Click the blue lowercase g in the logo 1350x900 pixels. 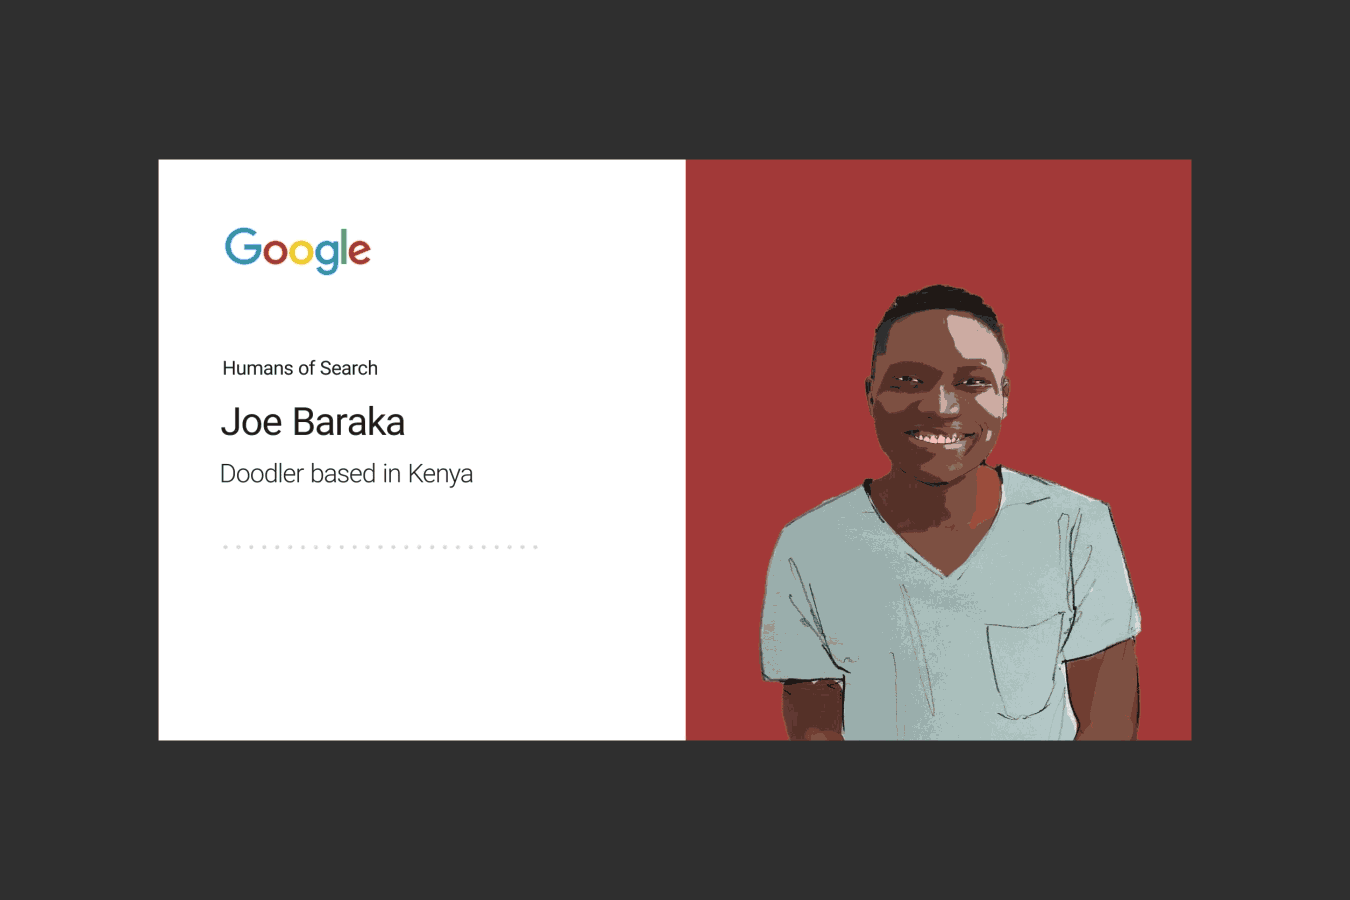coord(326,257)
